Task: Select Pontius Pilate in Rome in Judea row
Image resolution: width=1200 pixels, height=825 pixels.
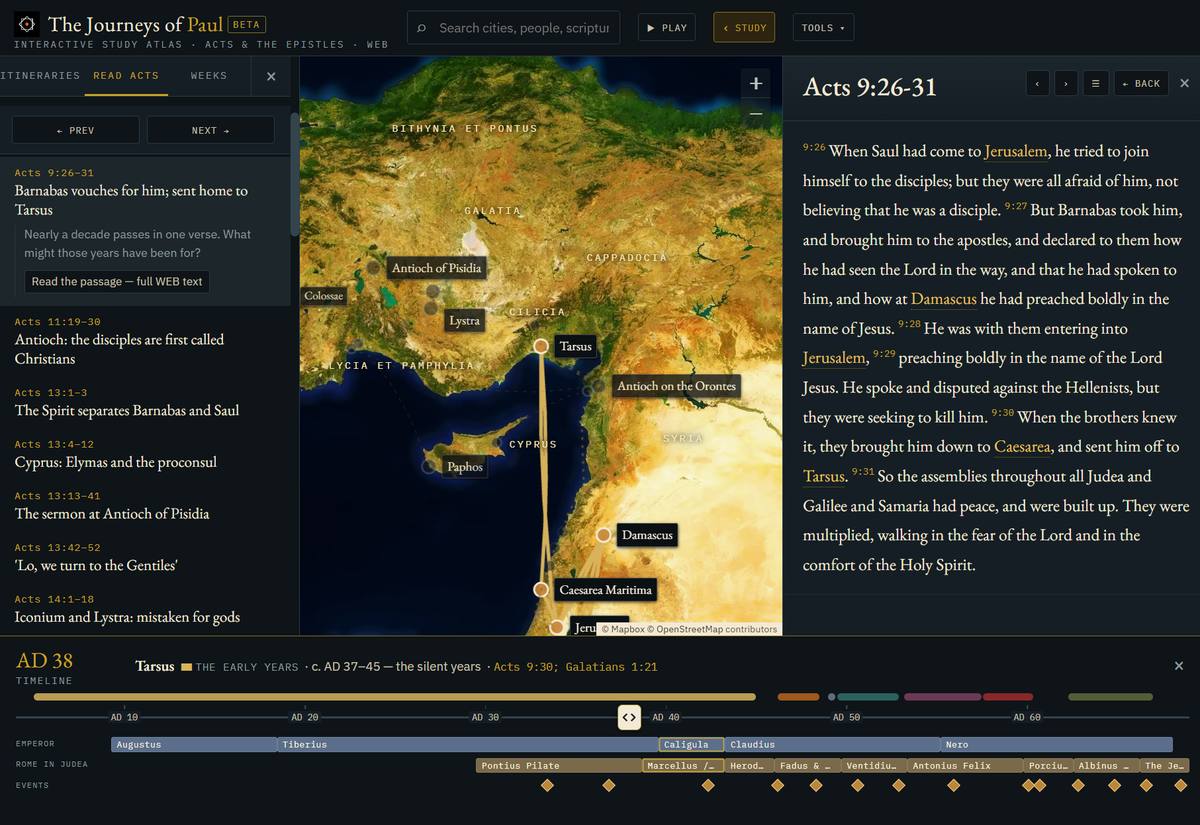Action: pyautogui.click(x=558, y=766)
